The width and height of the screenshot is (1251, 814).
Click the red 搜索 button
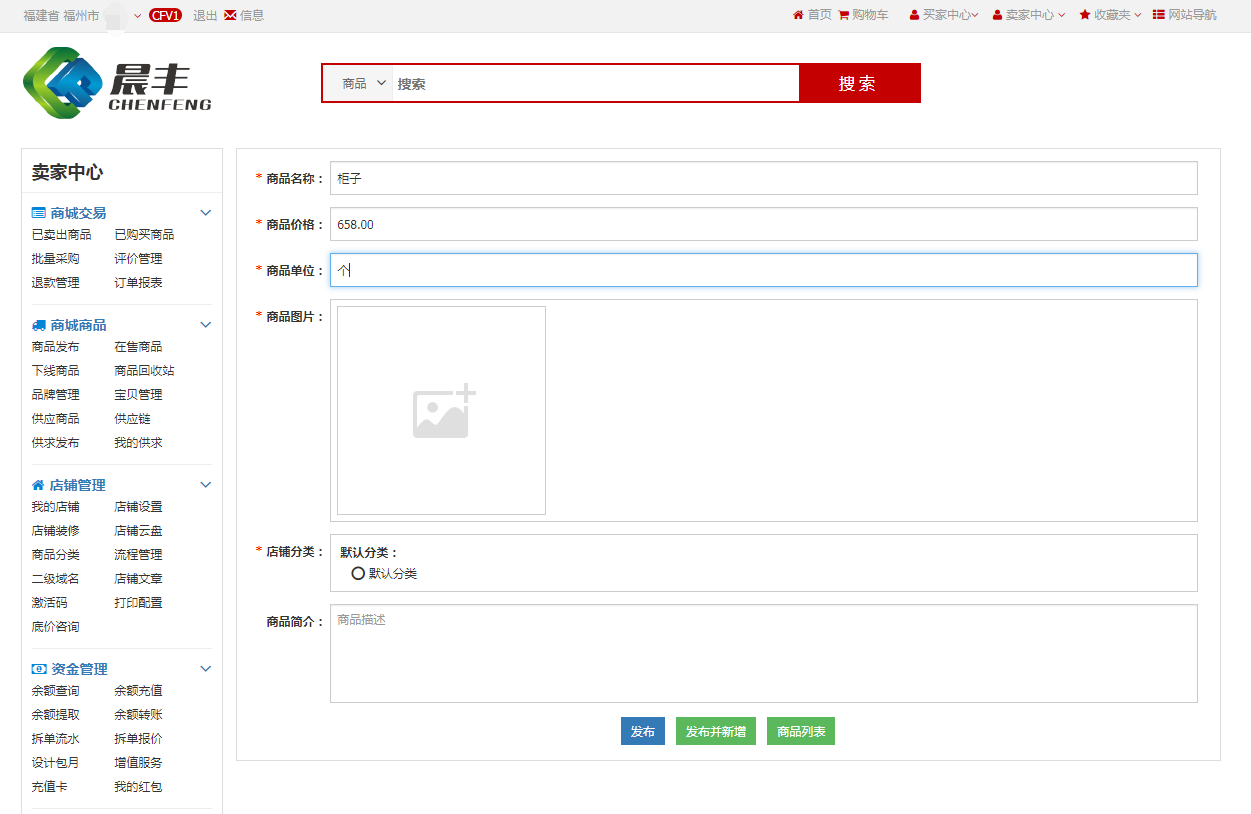(x=859, y=83)
